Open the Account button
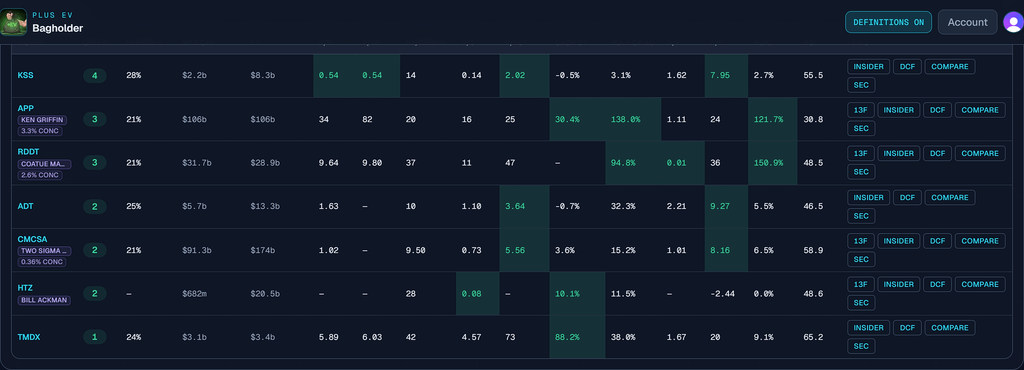Viewport: 1024px width, 370px height. 967,22
